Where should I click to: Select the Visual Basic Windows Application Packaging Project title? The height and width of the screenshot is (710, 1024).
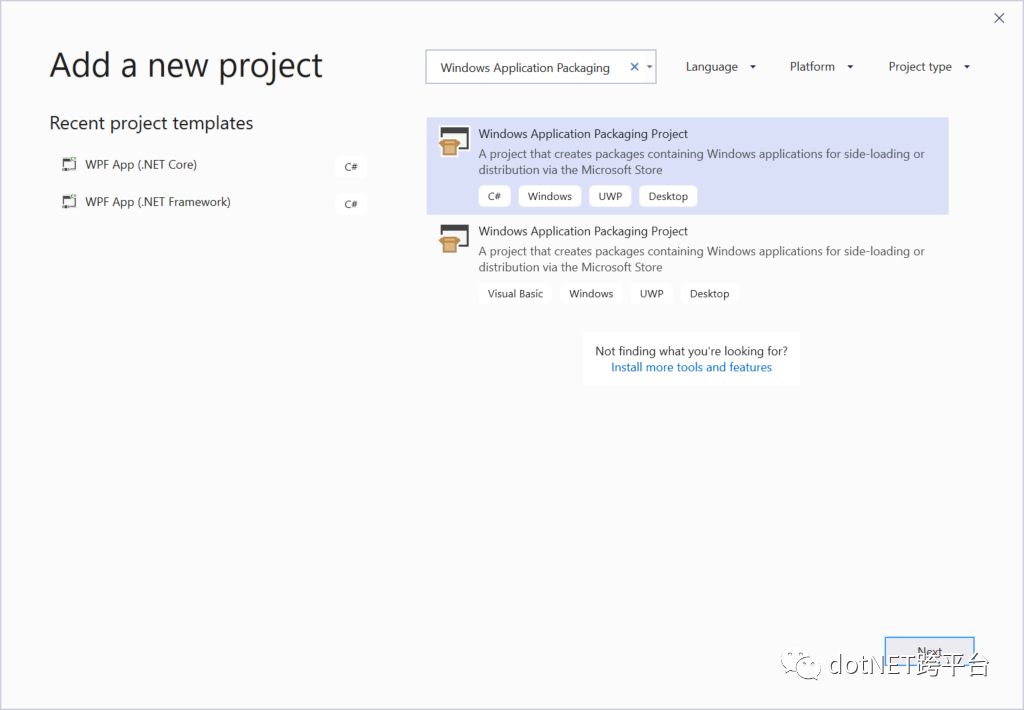583,231
